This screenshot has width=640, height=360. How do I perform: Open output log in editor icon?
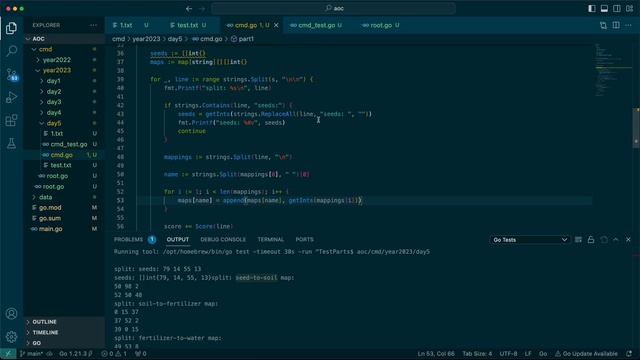[604, 240]
